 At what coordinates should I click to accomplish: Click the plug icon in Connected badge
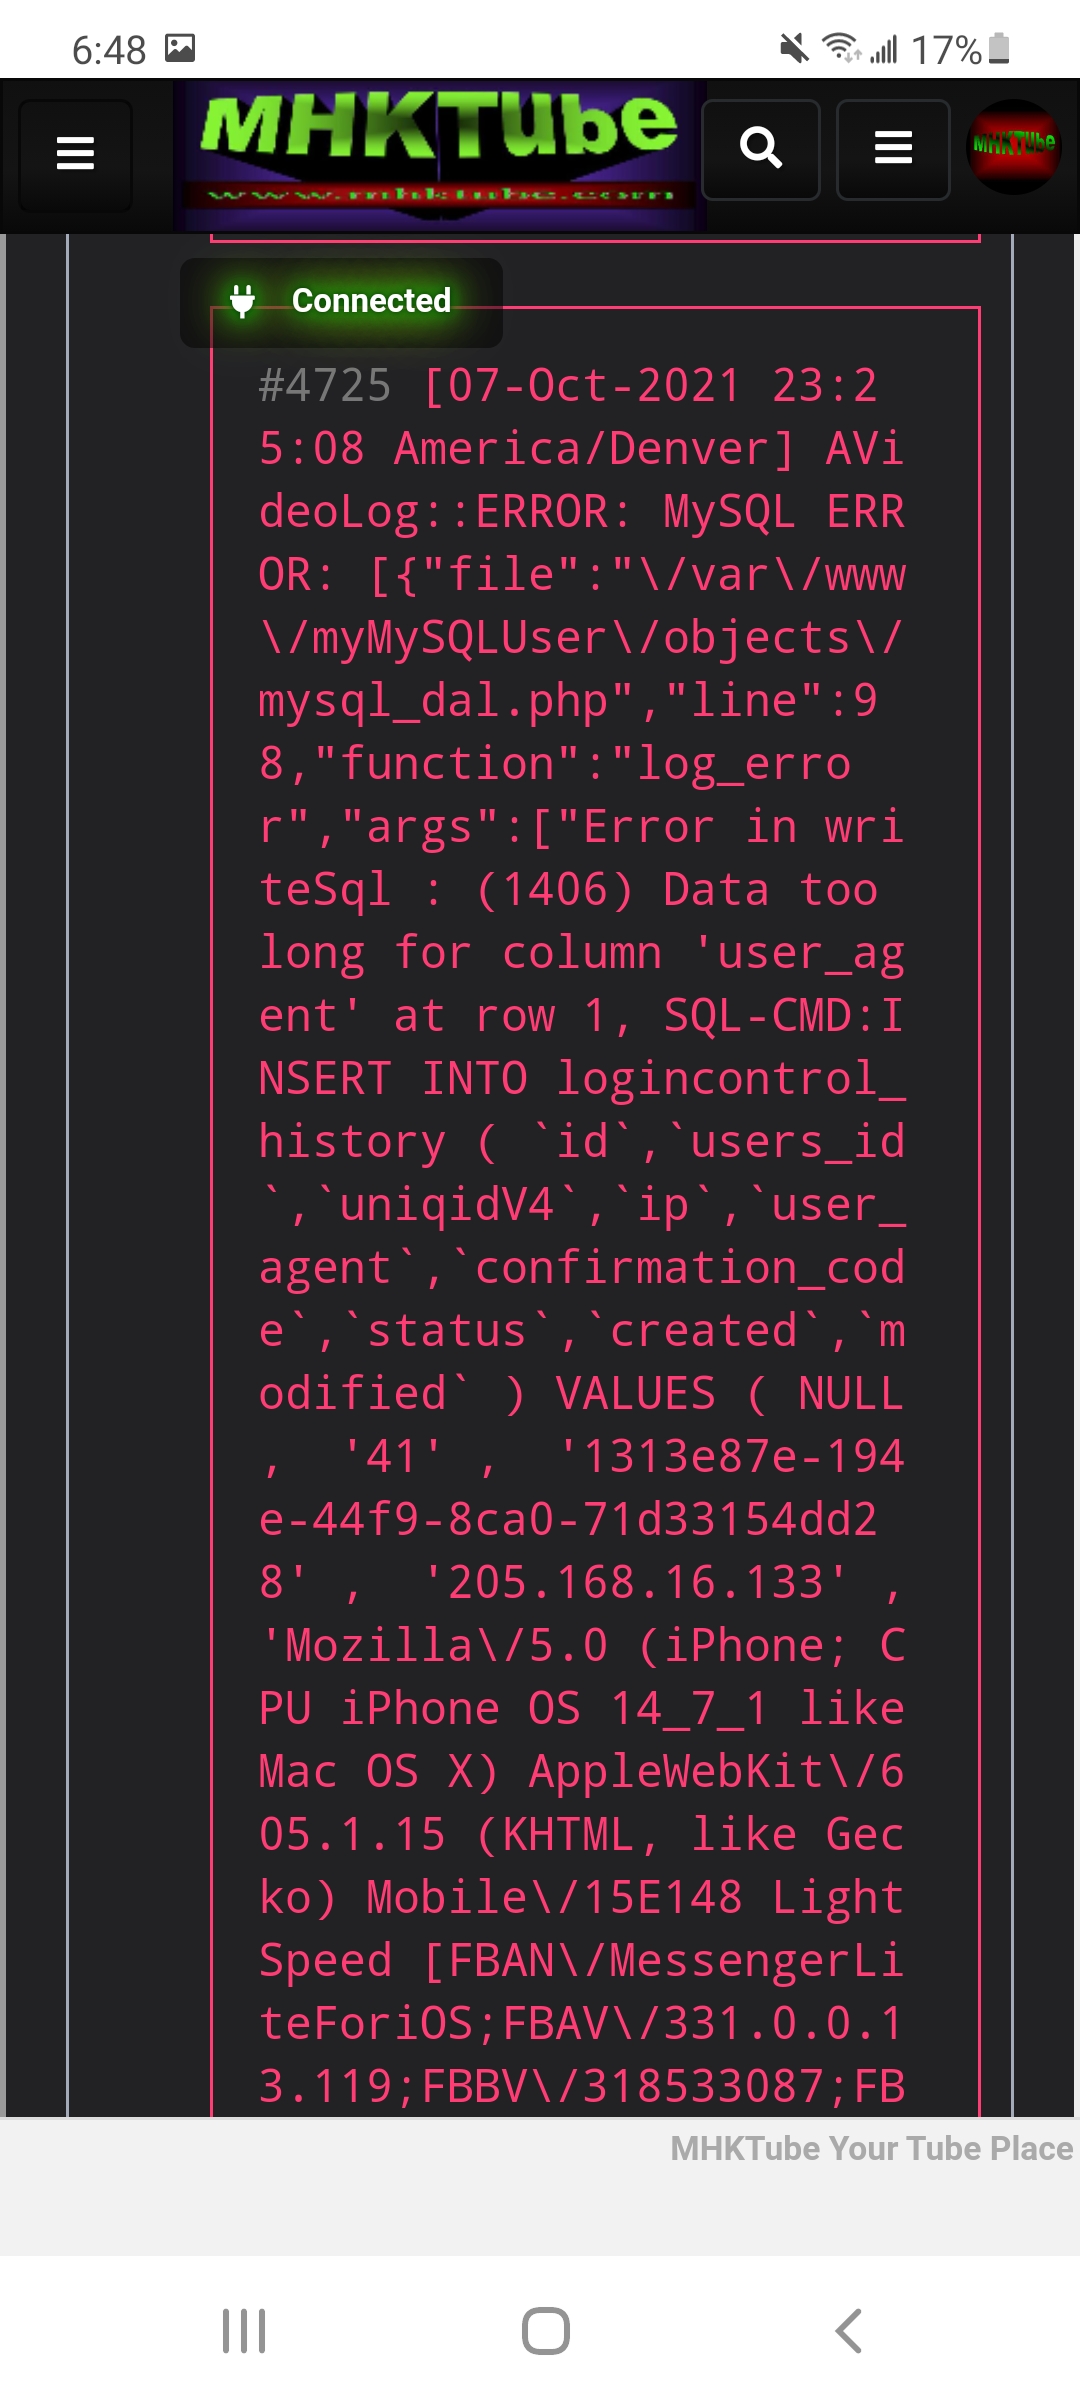[243, 301]
